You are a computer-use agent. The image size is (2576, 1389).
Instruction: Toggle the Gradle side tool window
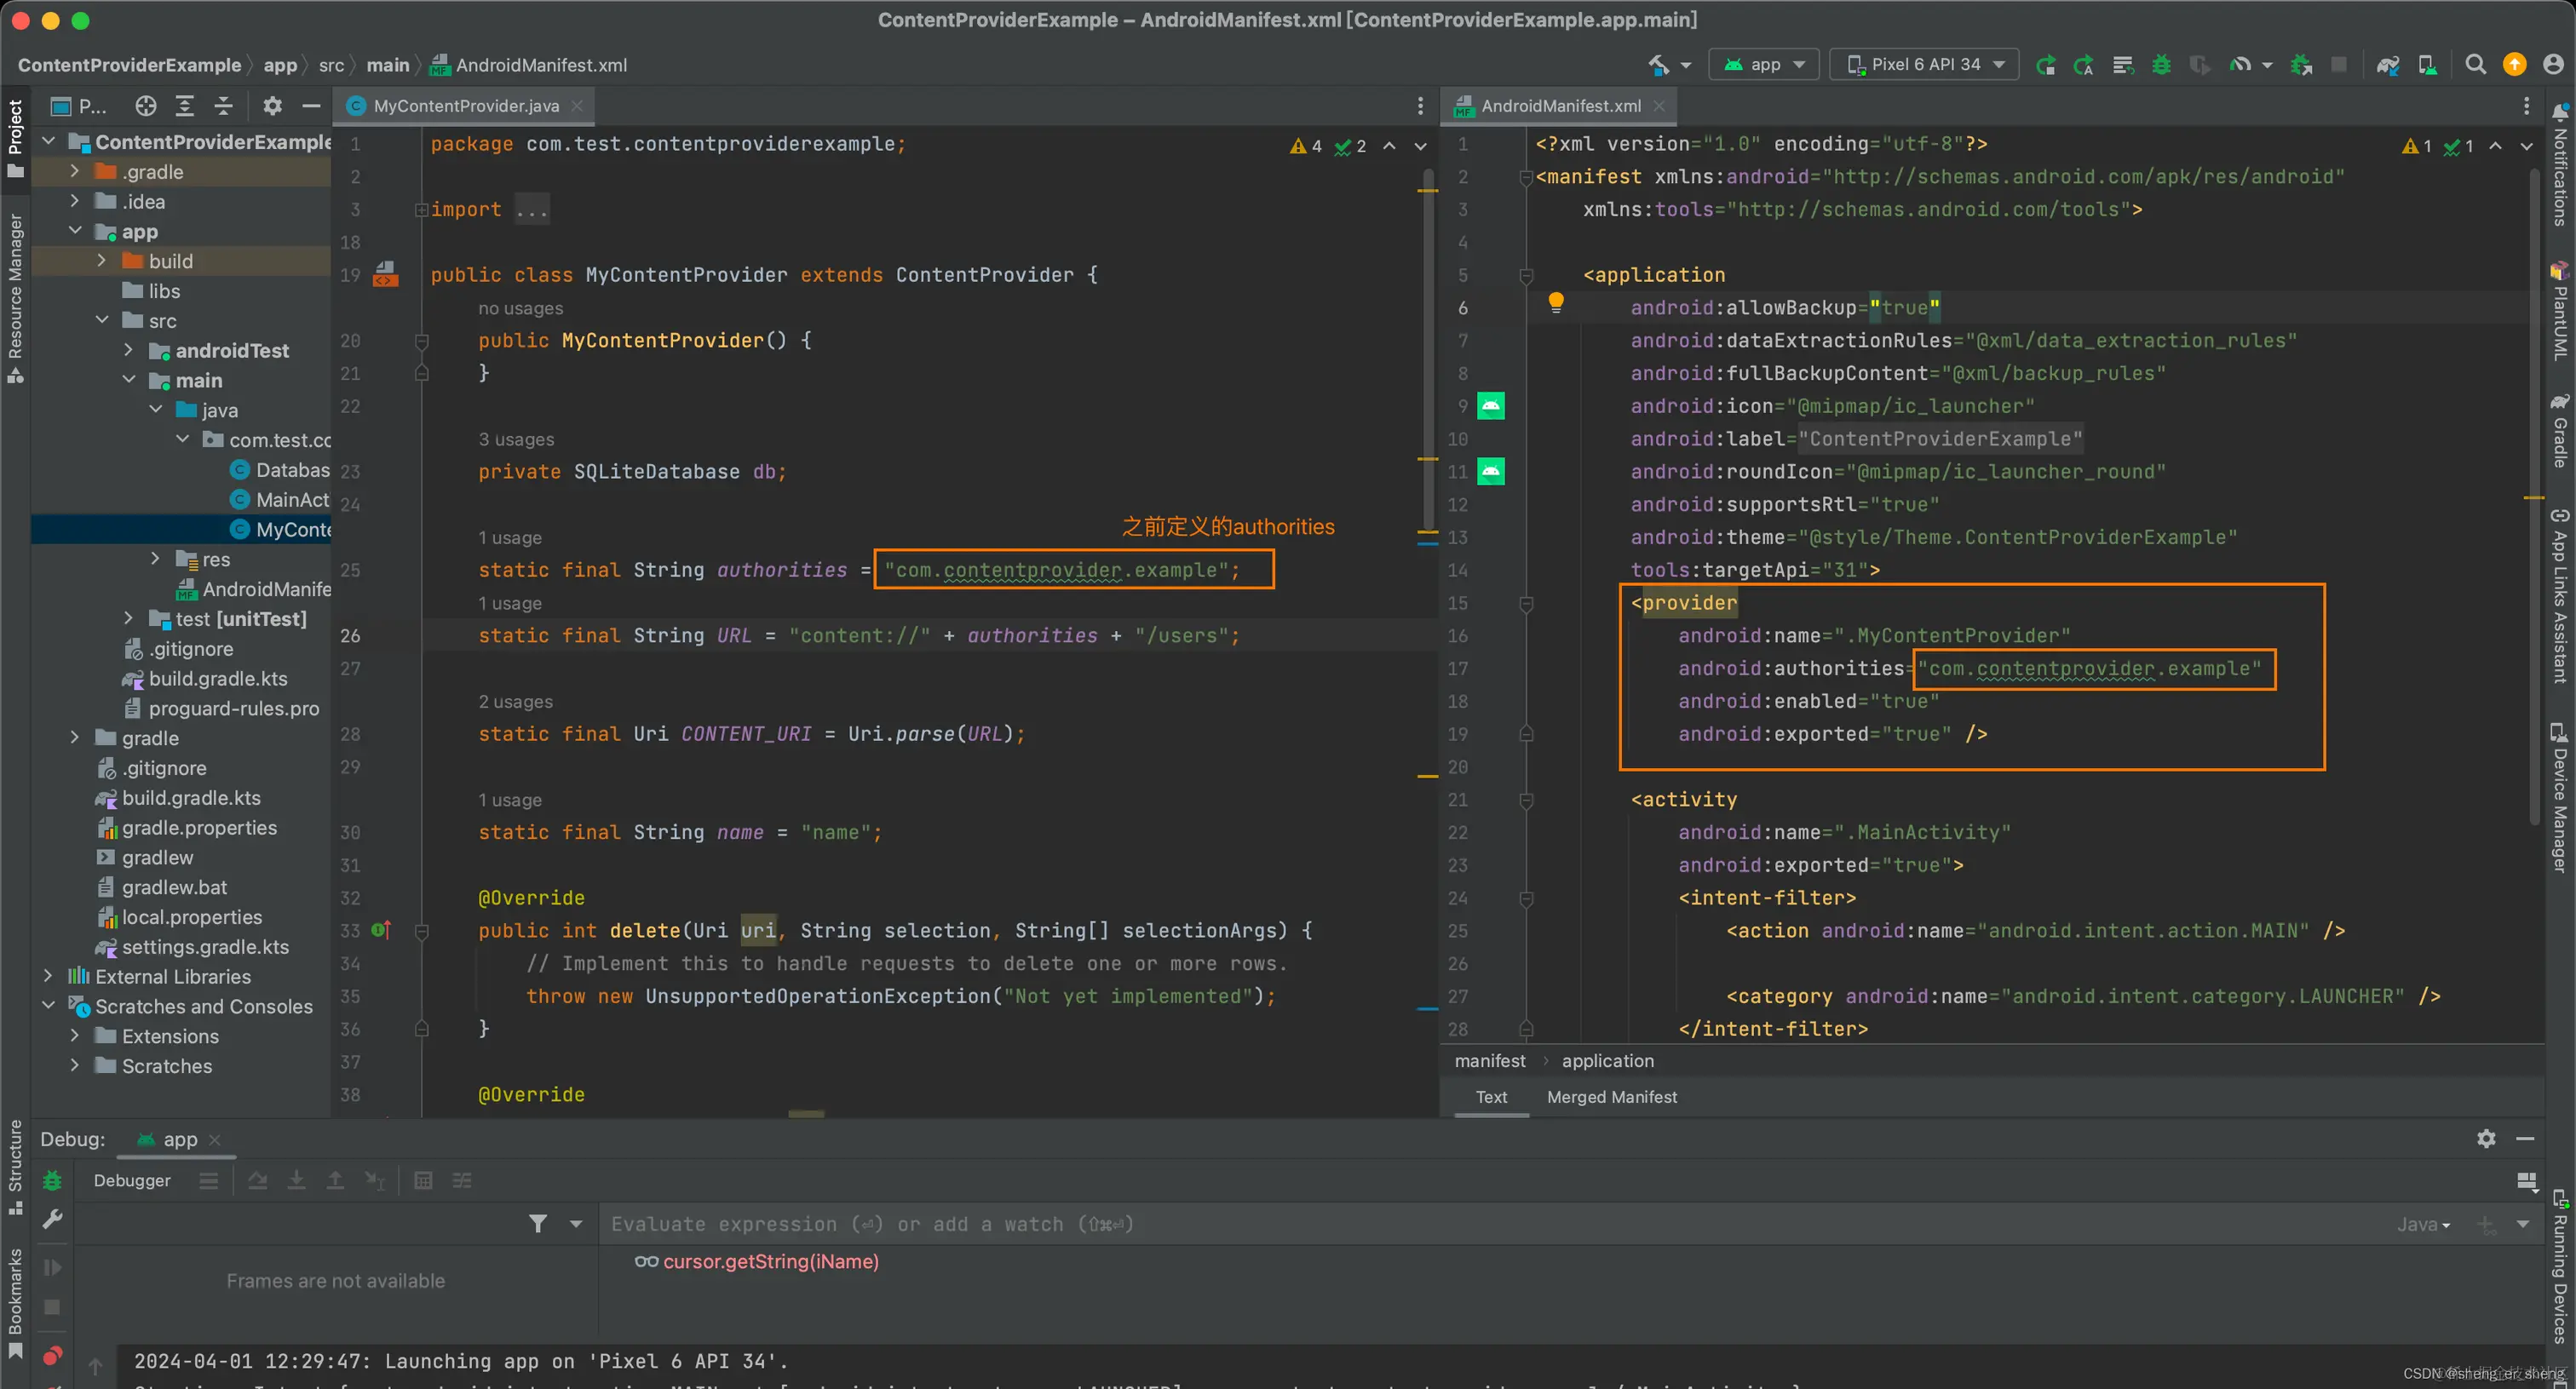coord(2560,430)
